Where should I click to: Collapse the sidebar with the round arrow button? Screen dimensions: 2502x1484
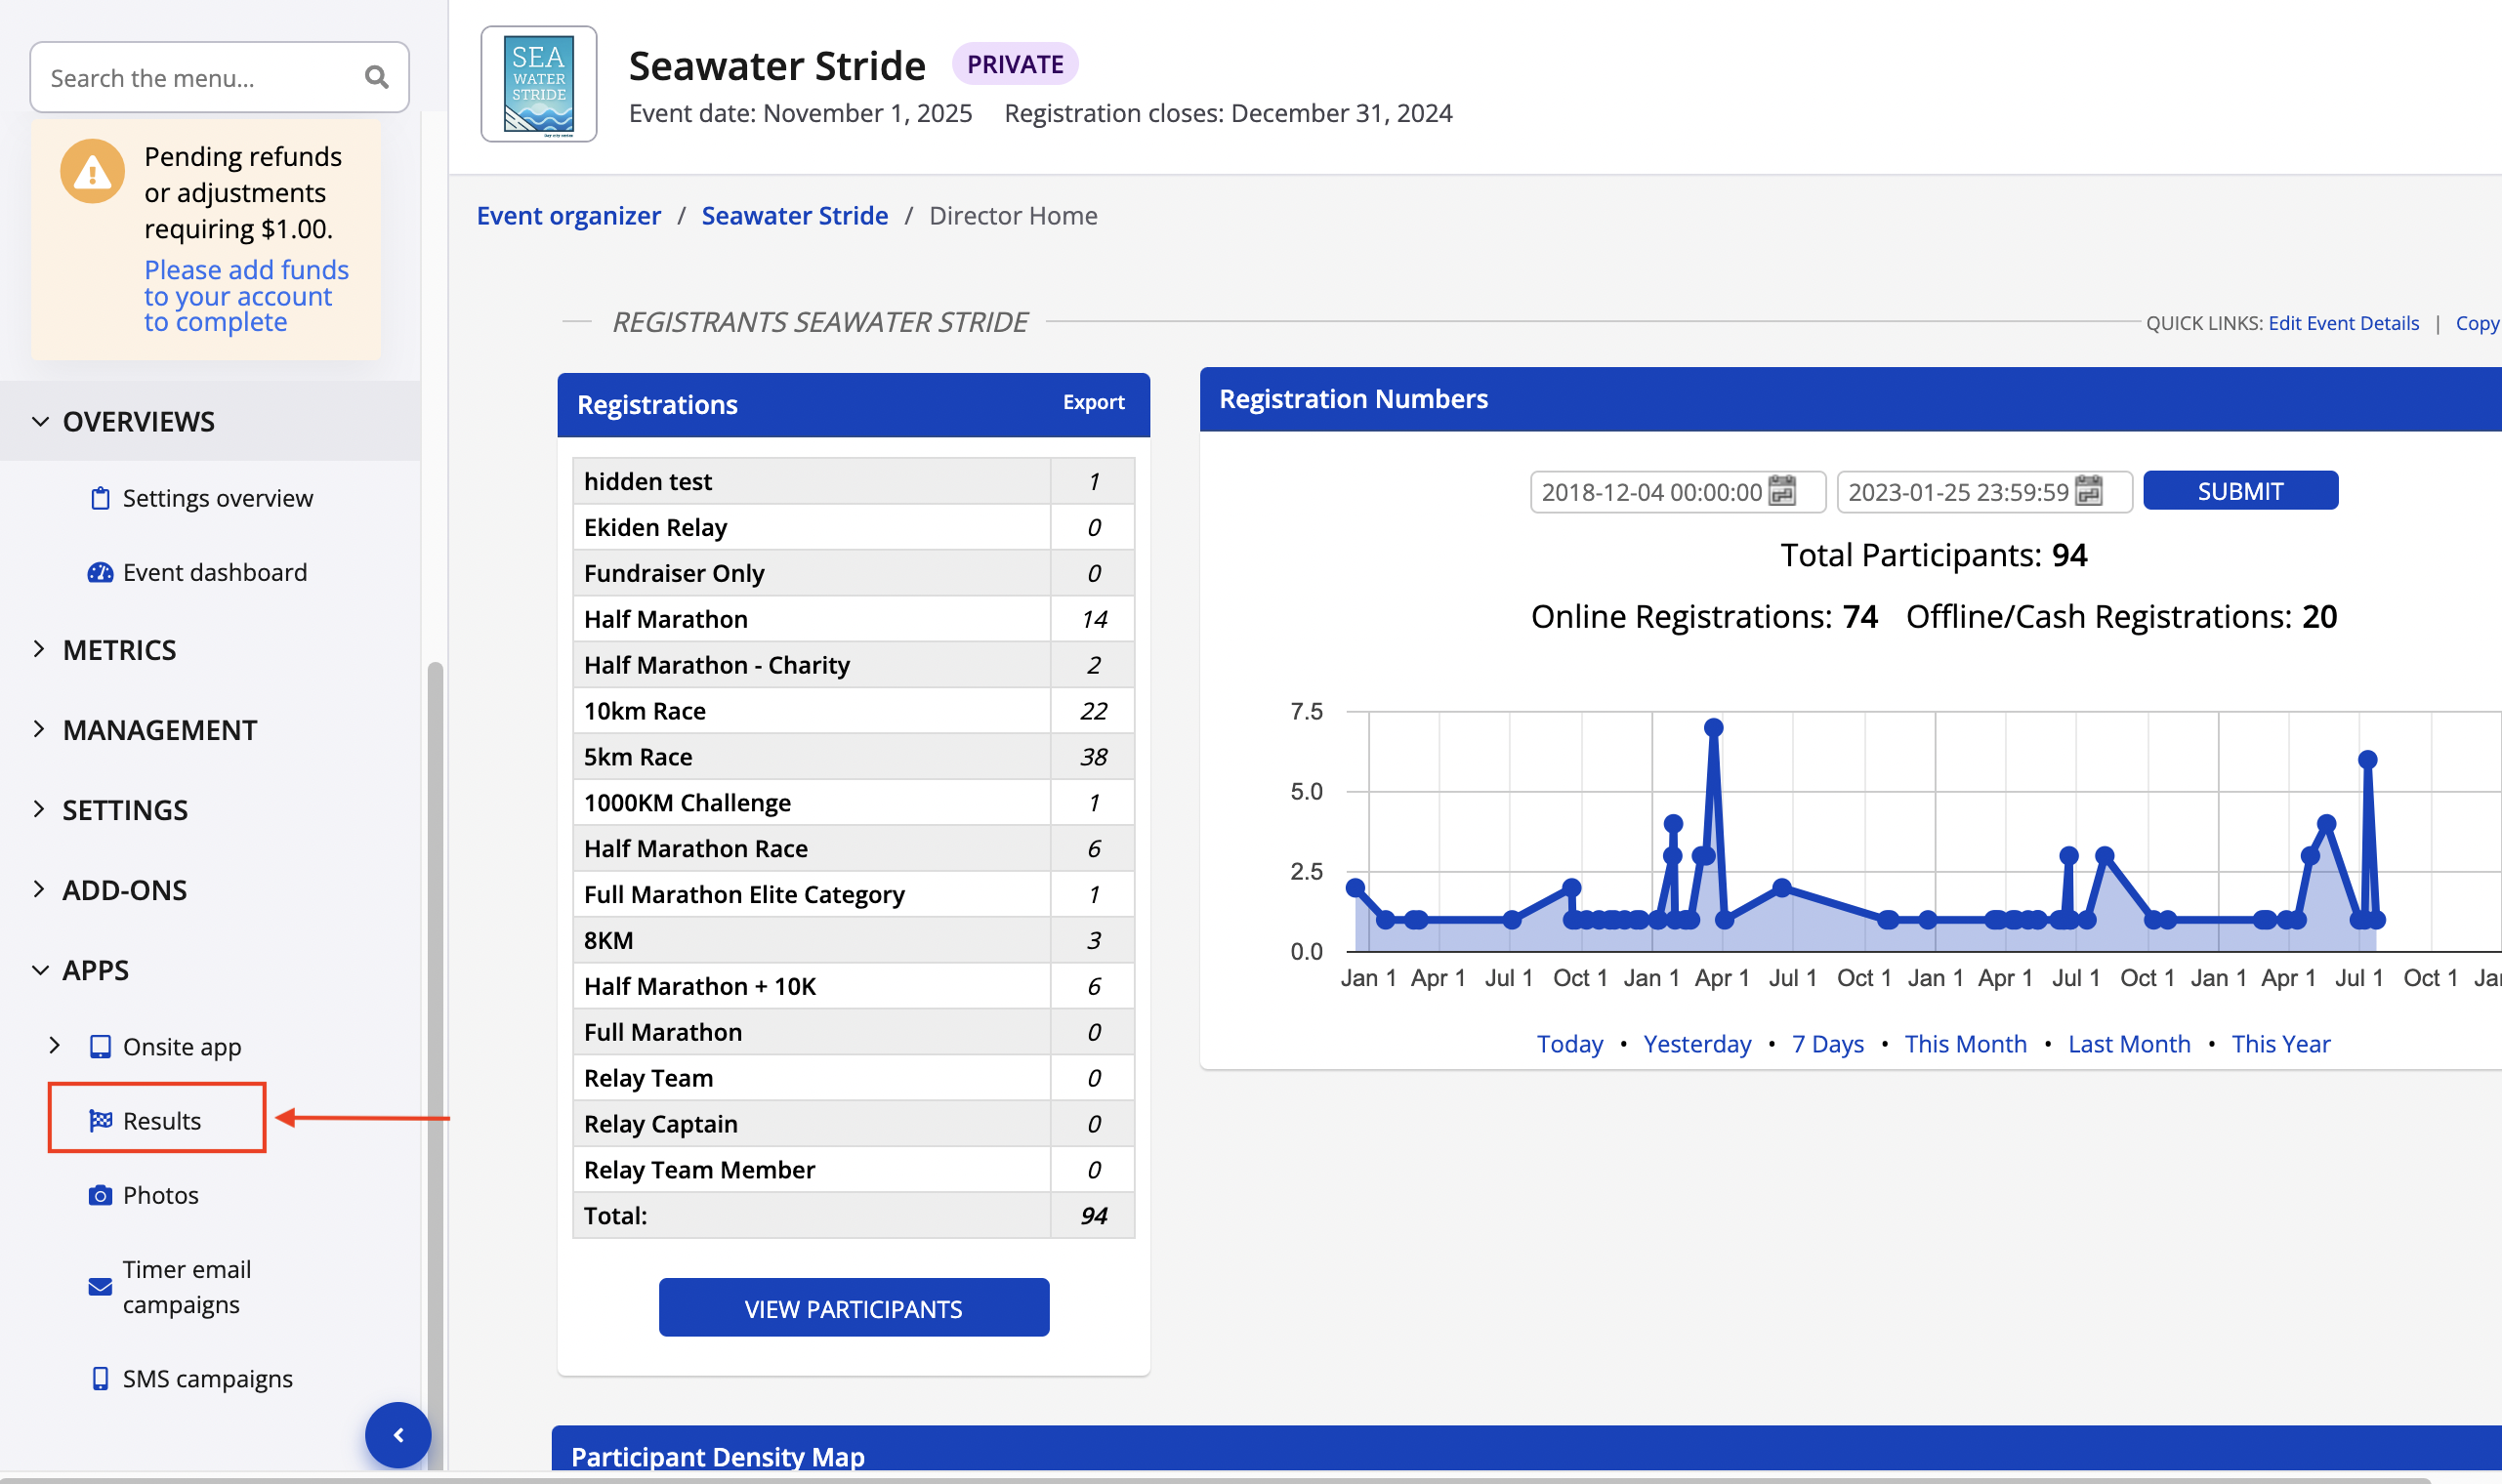click(x=398, y=1435)
